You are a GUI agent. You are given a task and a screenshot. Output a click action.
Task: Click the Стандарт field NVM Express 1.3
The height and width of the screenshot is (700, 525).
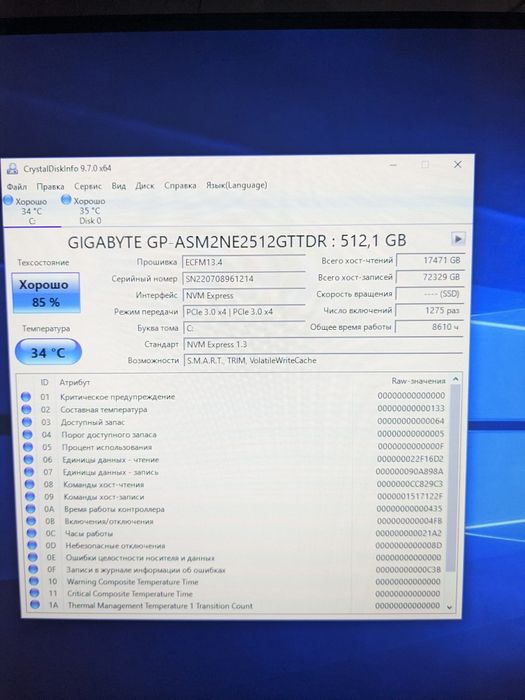(323, 344)
